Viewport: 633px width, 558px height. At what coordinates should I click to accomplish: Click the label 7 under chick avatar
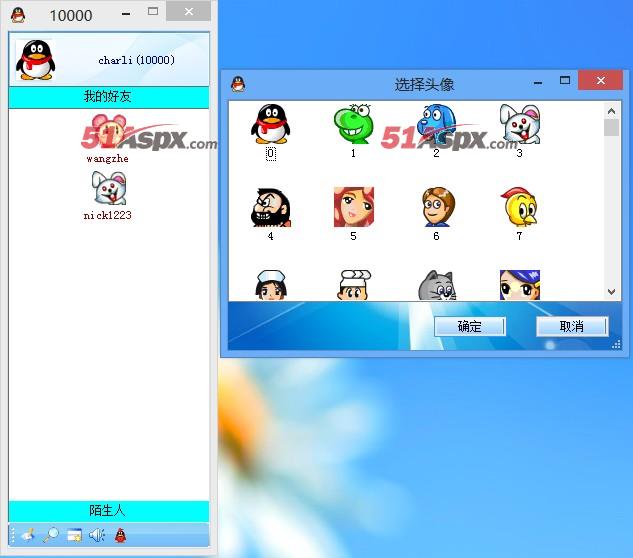coord(520,236)
